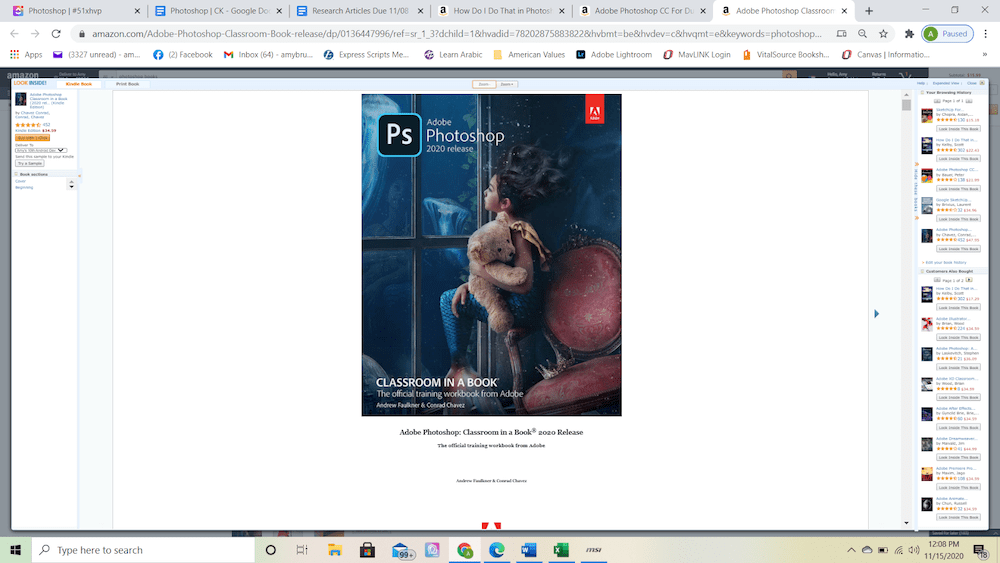Switch to 'Adobe Photoshop CC For Dummies' tab
Image resolution: width=1000 pixels, height=563 pixels.
643,11
